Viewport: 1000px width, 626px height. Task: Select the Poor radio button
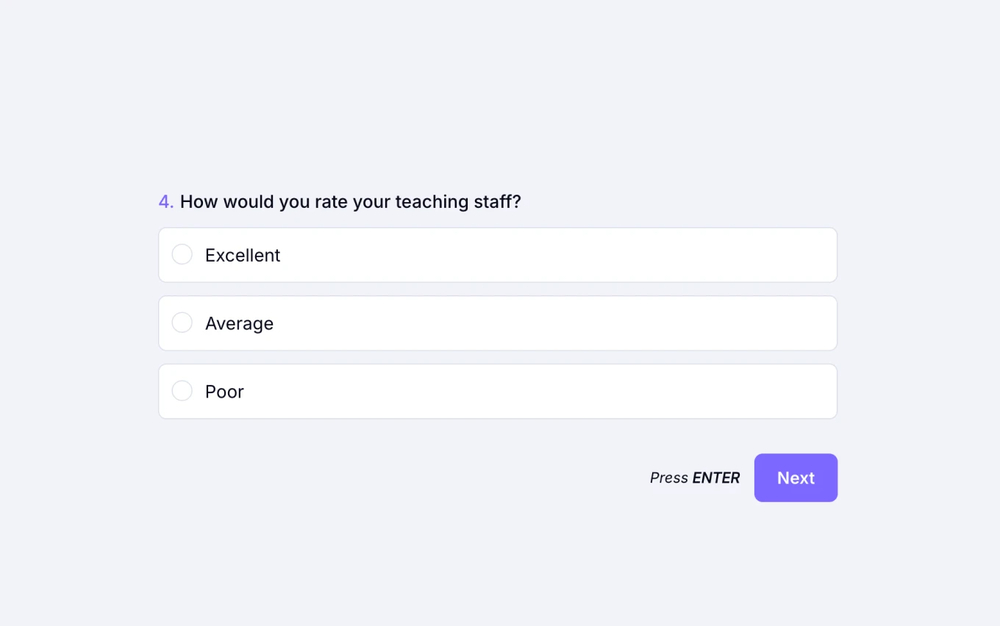(x=182, y=390)
